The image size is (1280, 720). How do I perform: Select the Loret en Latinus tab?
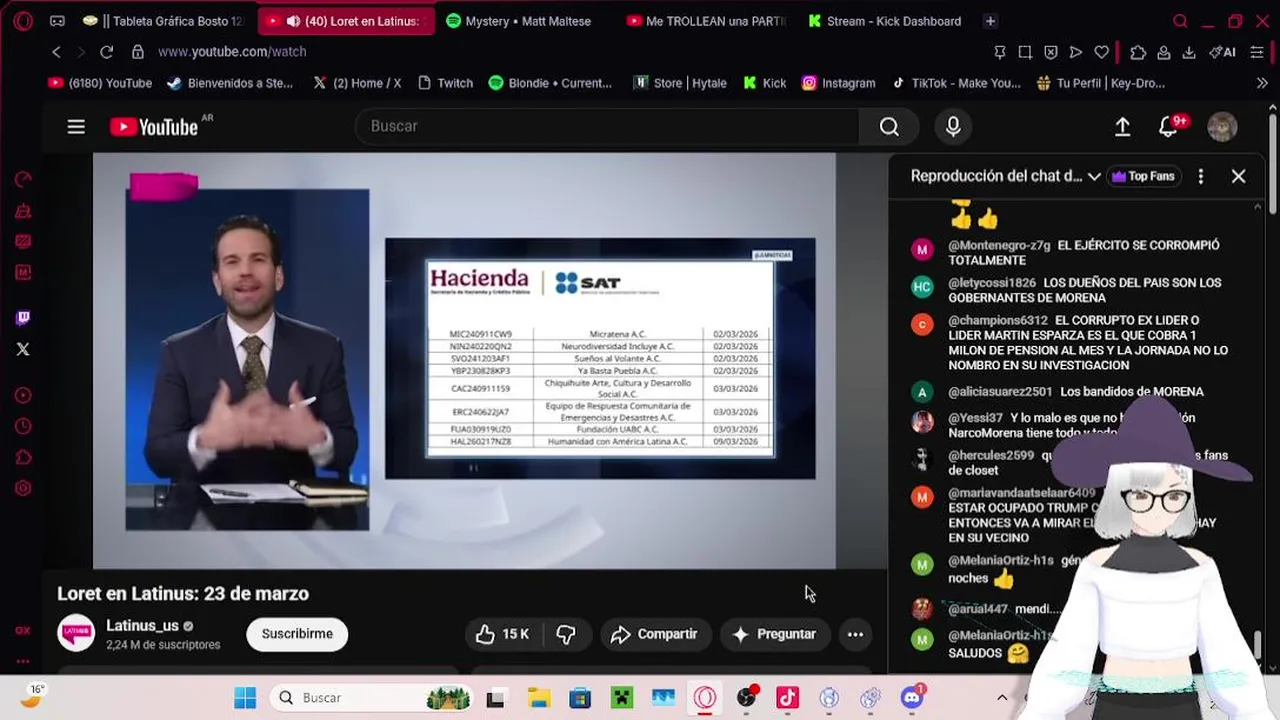(346, 21)
